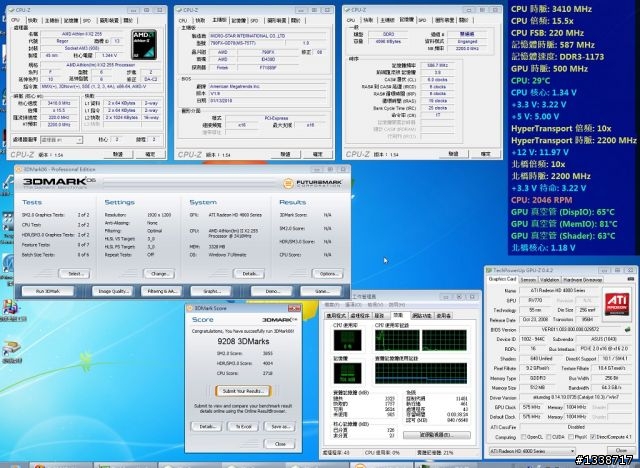
Task: Click the American Megatrends BIOS brand field
Action: 268,87
